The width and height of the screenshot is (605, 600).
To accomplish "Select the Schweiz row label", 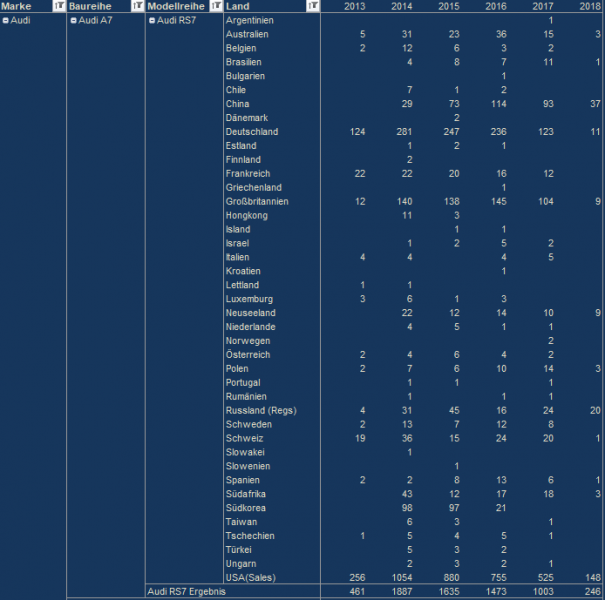I will (245, 438).
